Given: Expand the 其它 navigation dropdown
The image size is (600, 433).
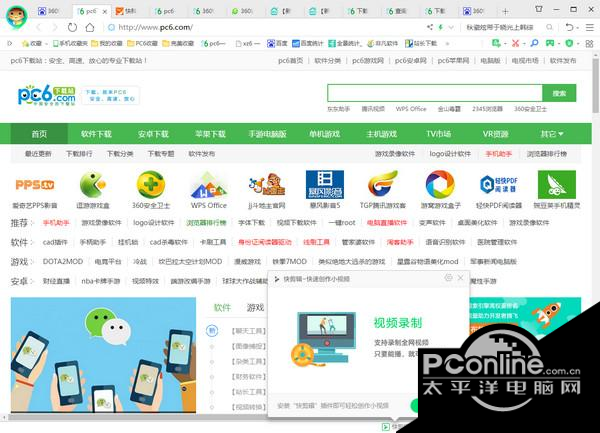Looking at the screenshot, I should click(x=552, y=134).
